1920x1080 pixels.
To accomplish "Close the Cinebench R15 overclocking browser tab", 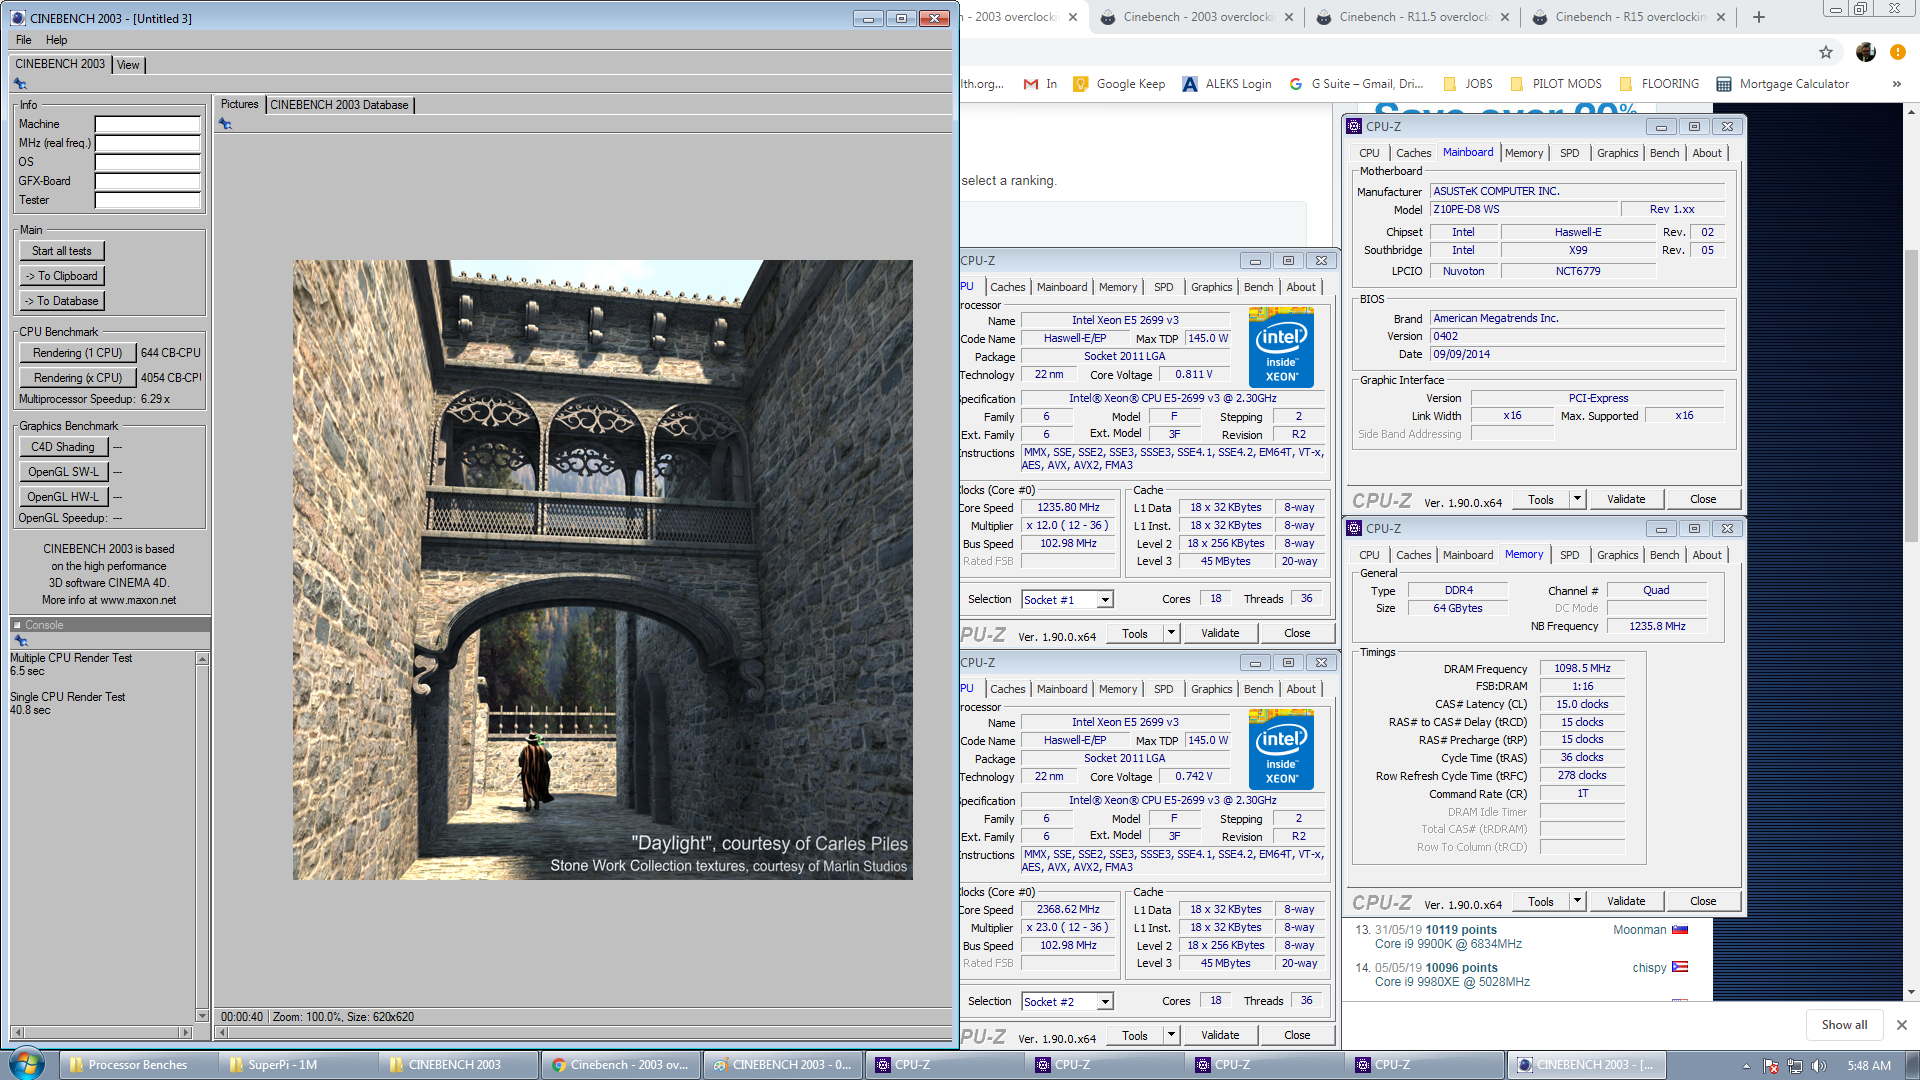I will tap(1721, 17).
